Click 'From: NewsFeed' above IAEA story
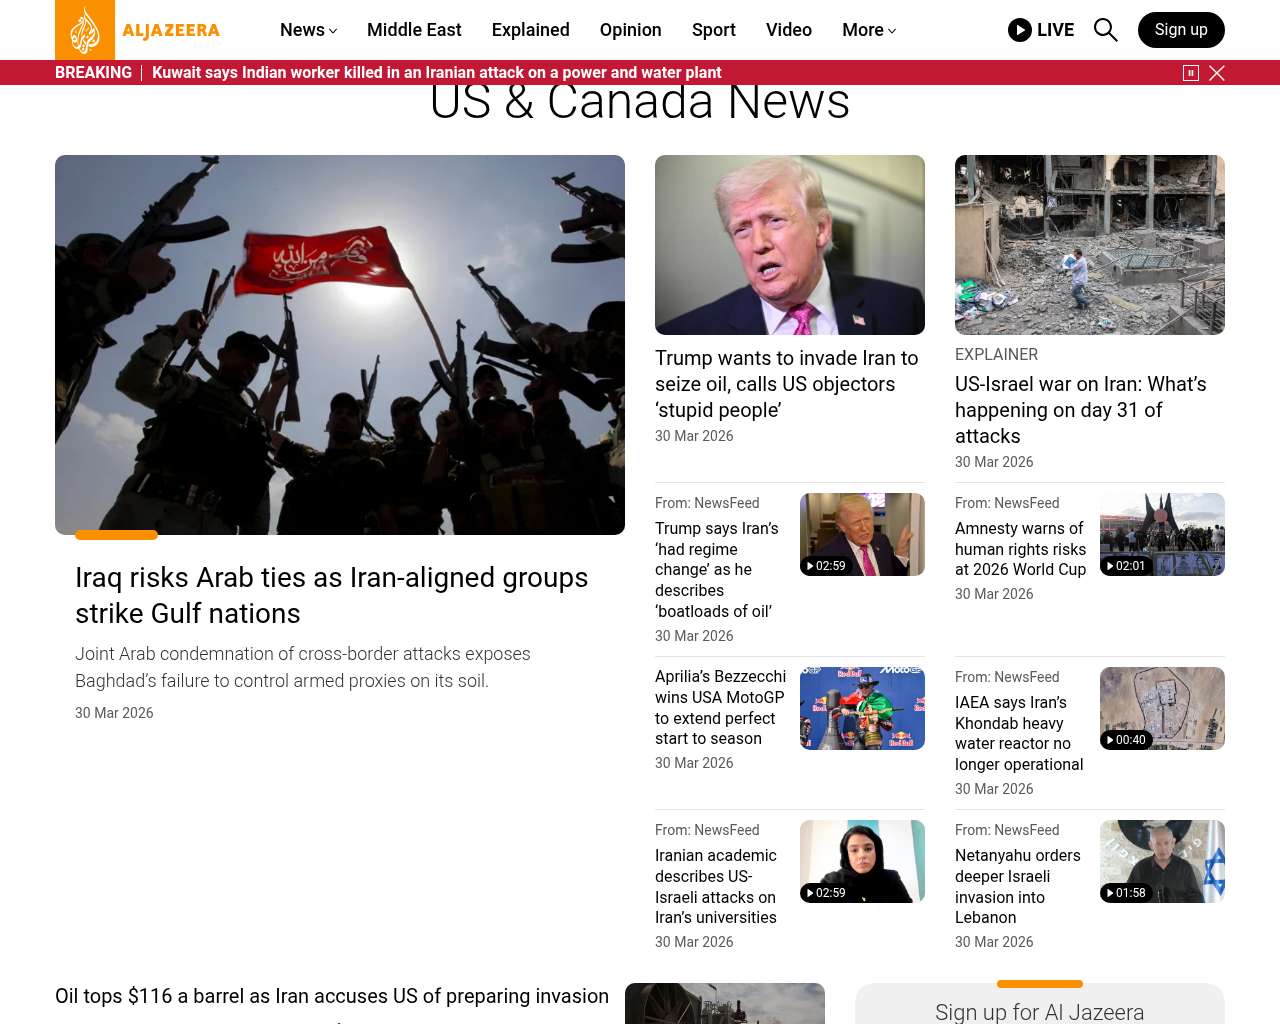 [1007, 677]
